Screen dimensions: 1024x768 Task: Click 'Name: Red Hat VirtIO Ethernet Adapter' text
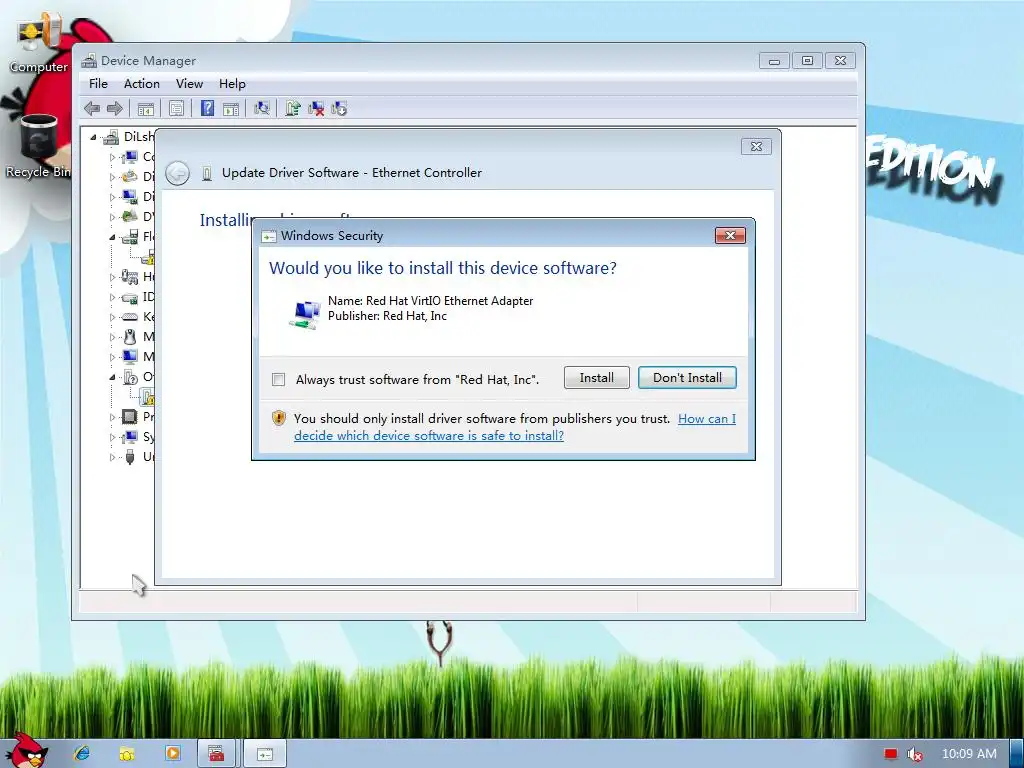[430, 300]
